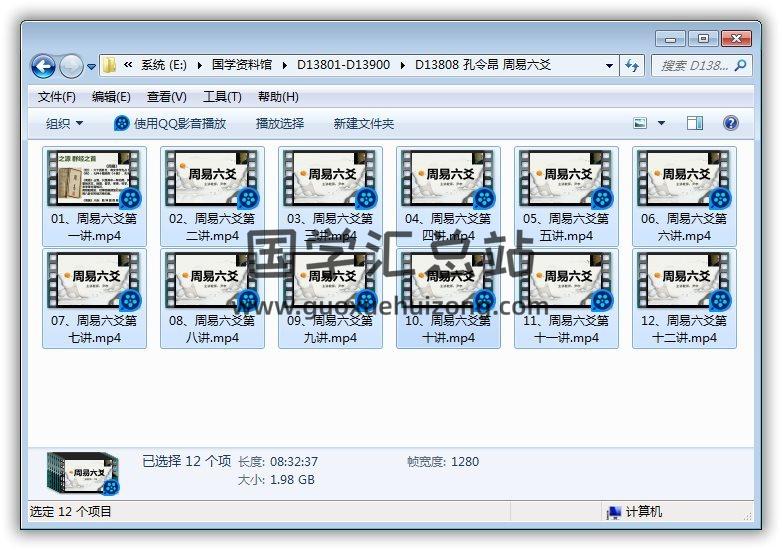Click the change view icon
782x550 pixels.
(x=640, y=123)
